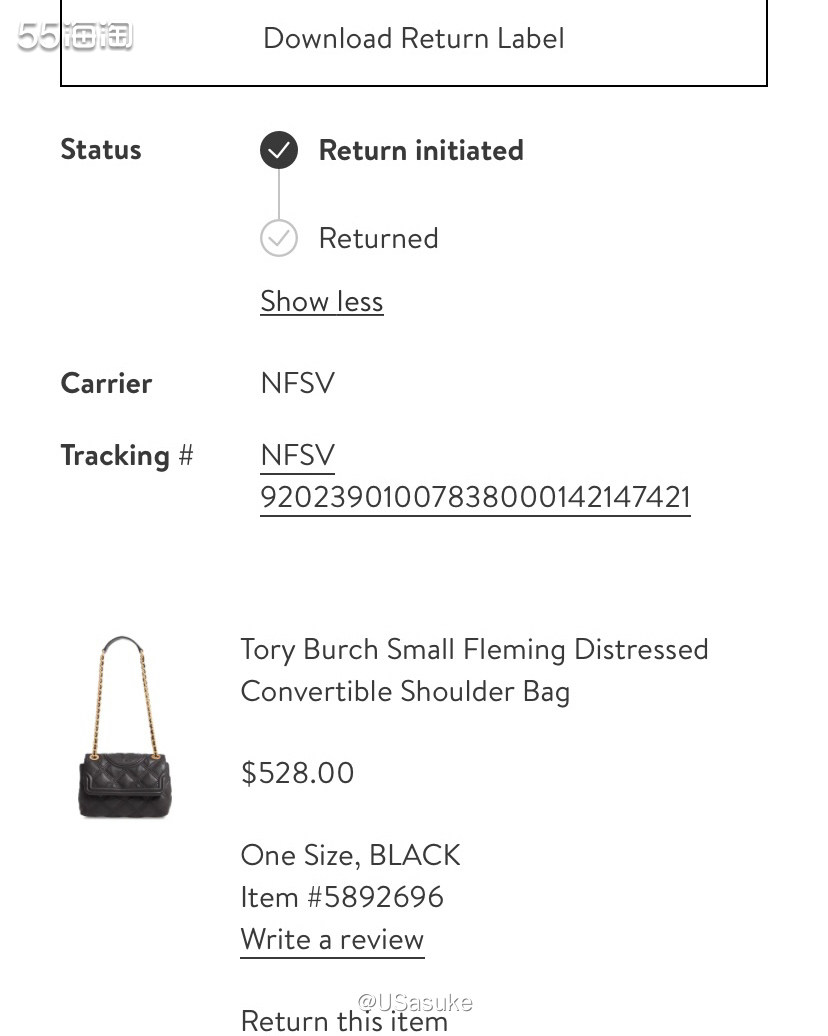Click the One Size, BLACK description
The height and width of the screenshot is (1036, 828).
click(x=350, y=855)
